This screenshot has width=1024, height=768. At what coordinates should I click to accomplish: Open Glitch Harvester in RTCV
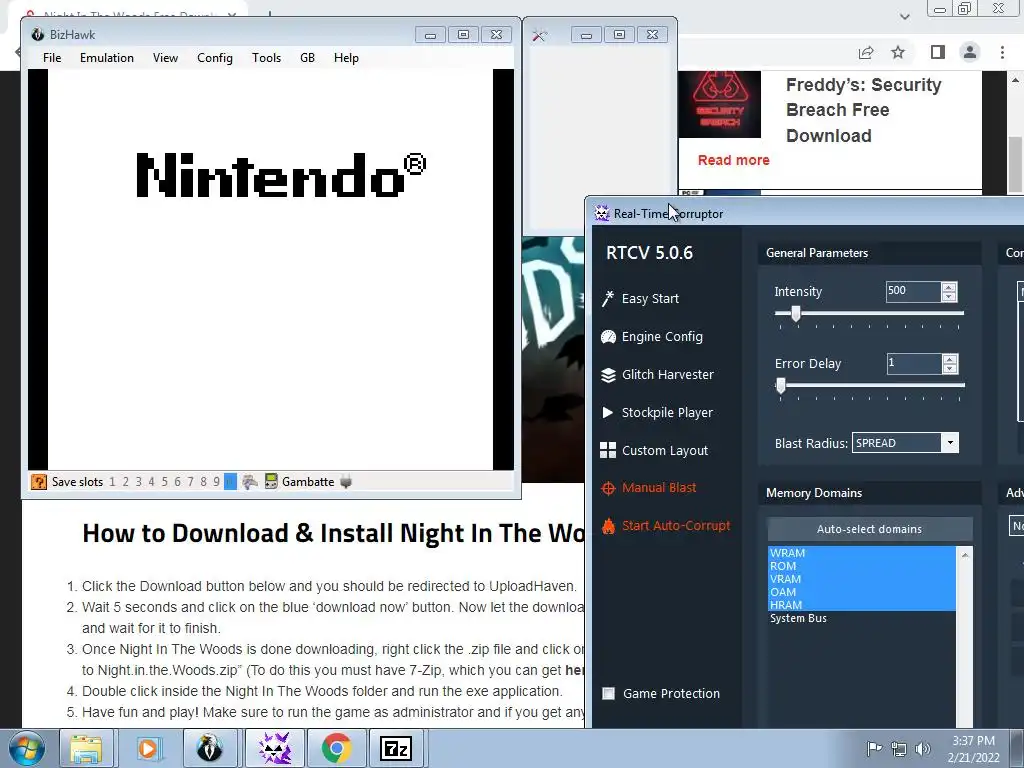(657, 374)
